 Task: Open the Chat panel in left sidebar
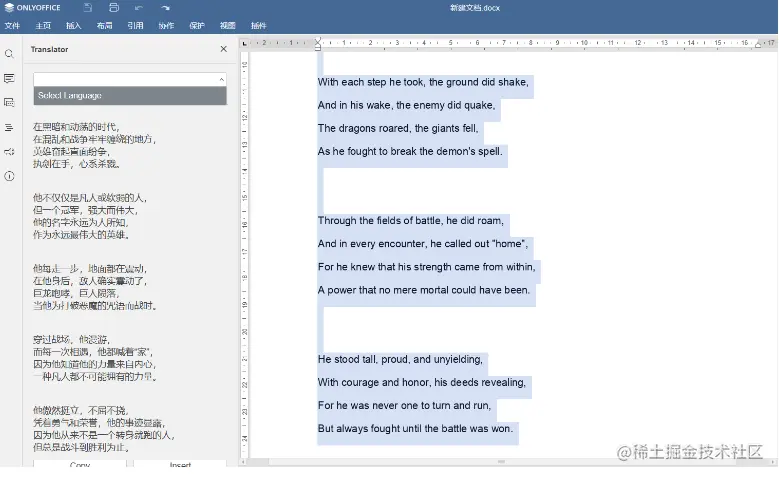tap(9, 102)
